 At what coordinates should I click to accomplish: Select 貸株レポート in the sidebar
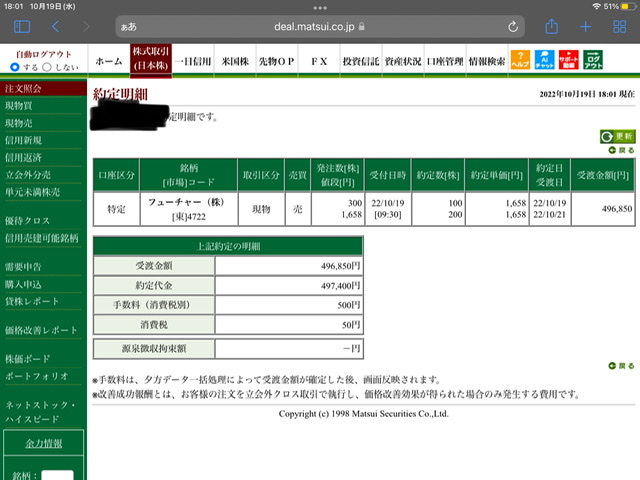(32, 301)
